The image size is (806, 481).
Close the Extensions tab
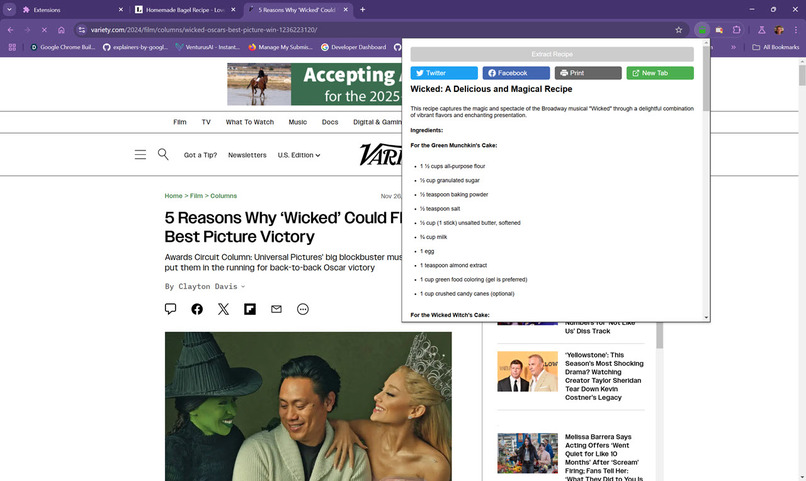point(121,9)
